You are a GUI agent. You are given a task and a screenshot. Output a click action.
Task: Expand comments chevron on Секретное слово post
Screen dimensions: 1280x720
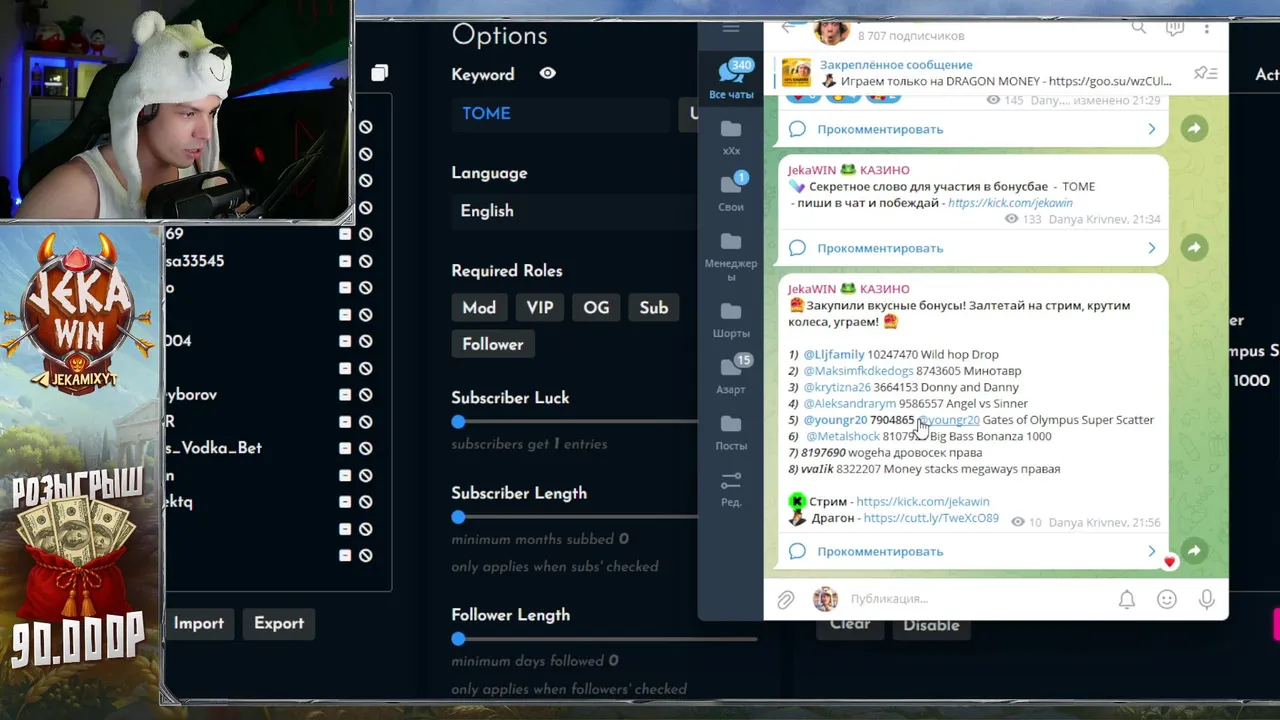[x=1152, y=248]
